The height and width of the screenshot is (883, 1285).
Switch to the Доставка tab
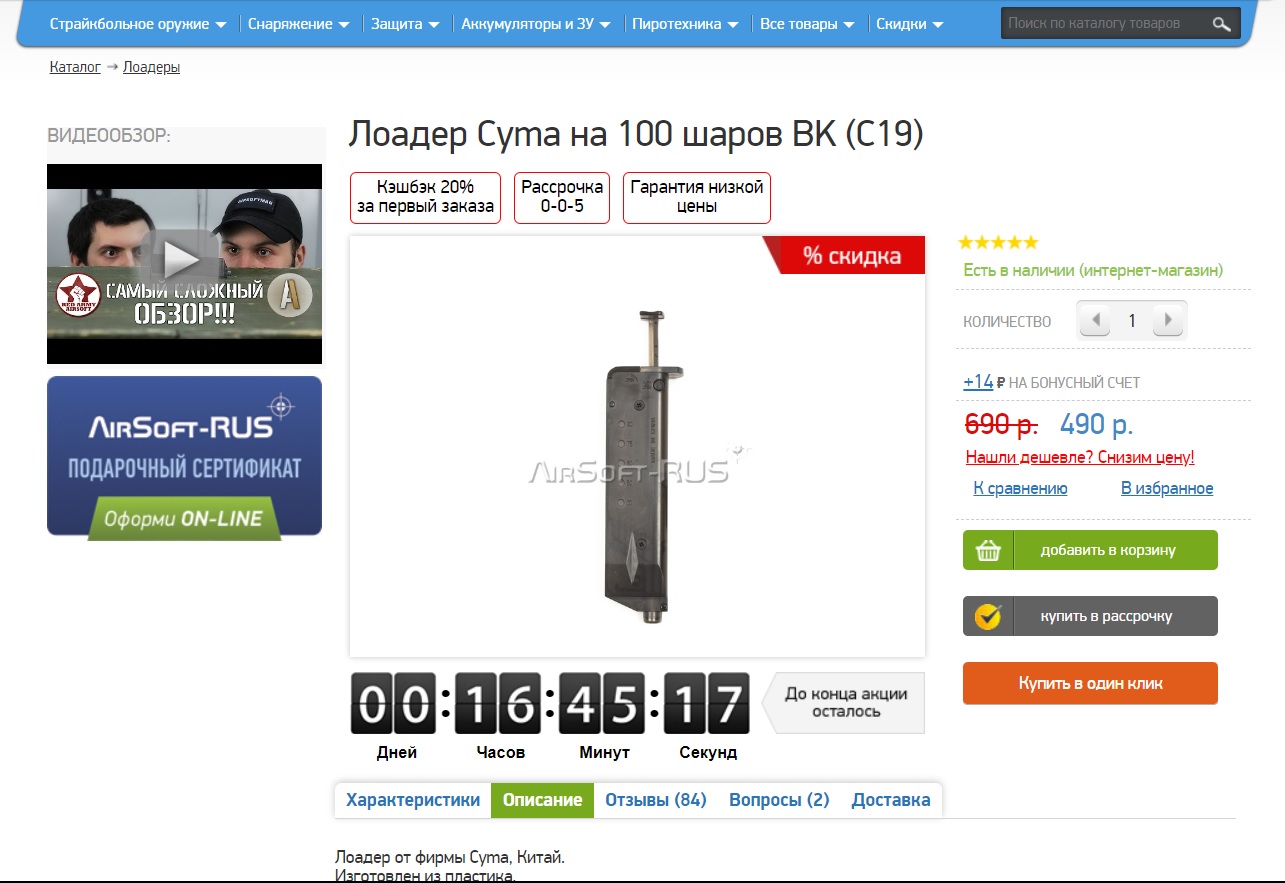891,800
